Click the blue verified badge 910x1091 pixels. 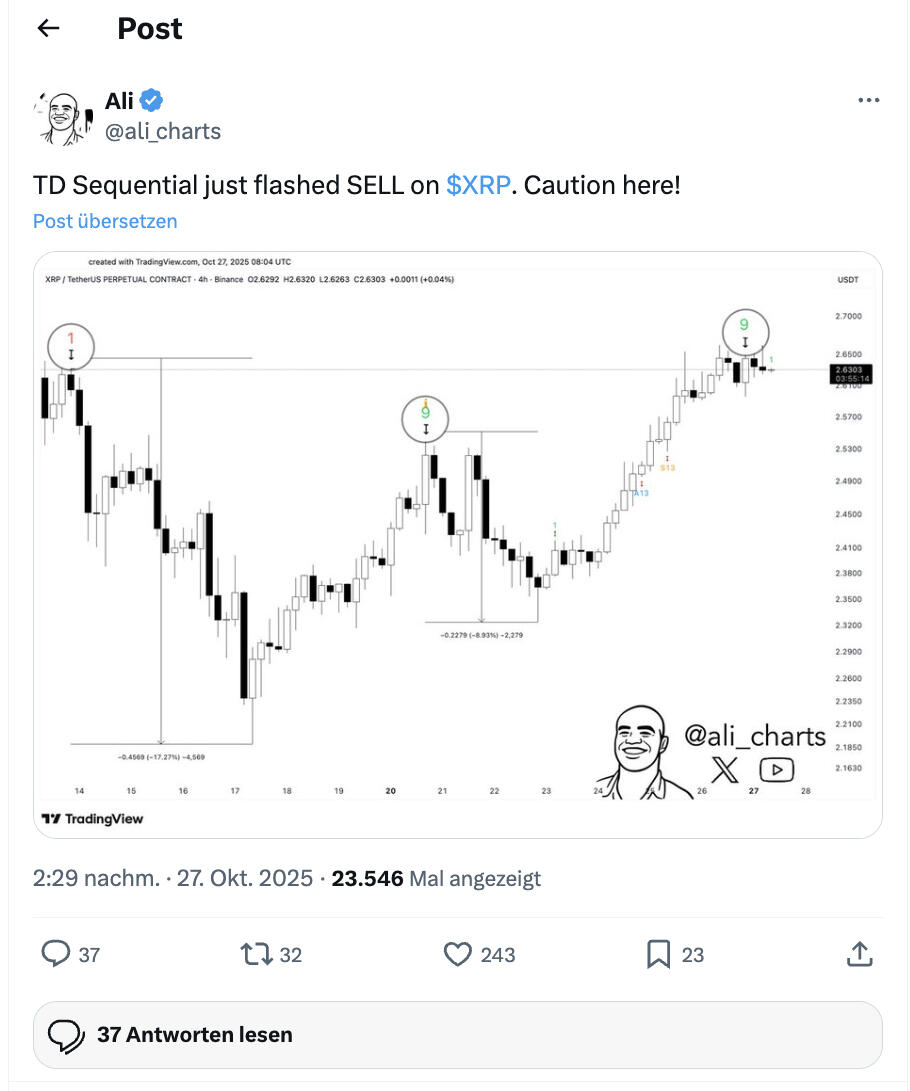click(x=152, y=100)
